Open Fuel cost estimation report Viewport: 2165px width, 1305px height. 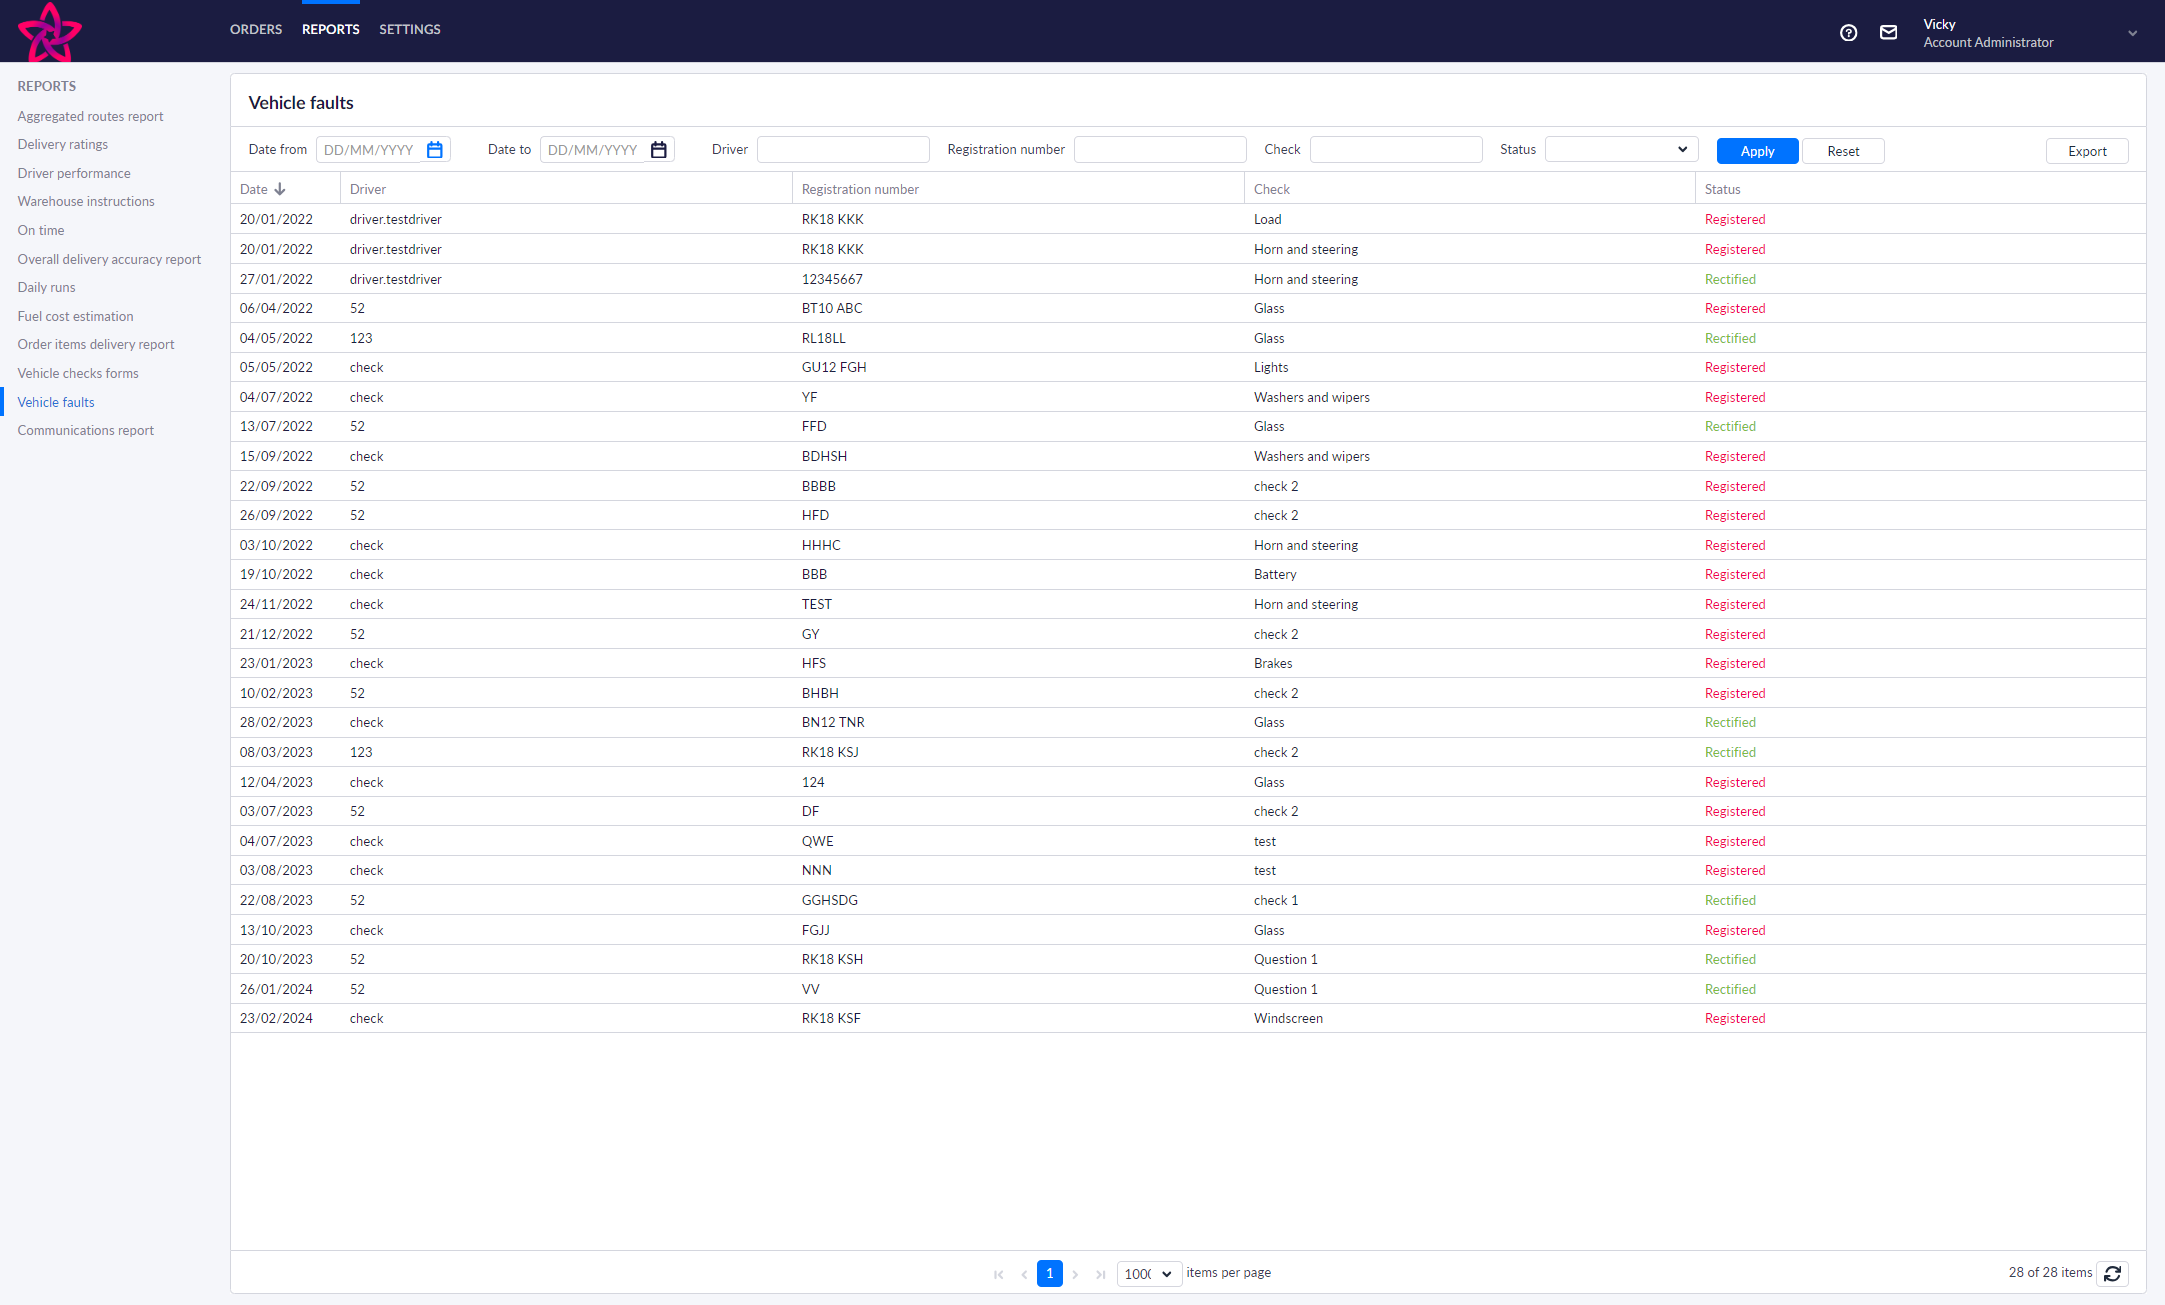tap(75, 317)
